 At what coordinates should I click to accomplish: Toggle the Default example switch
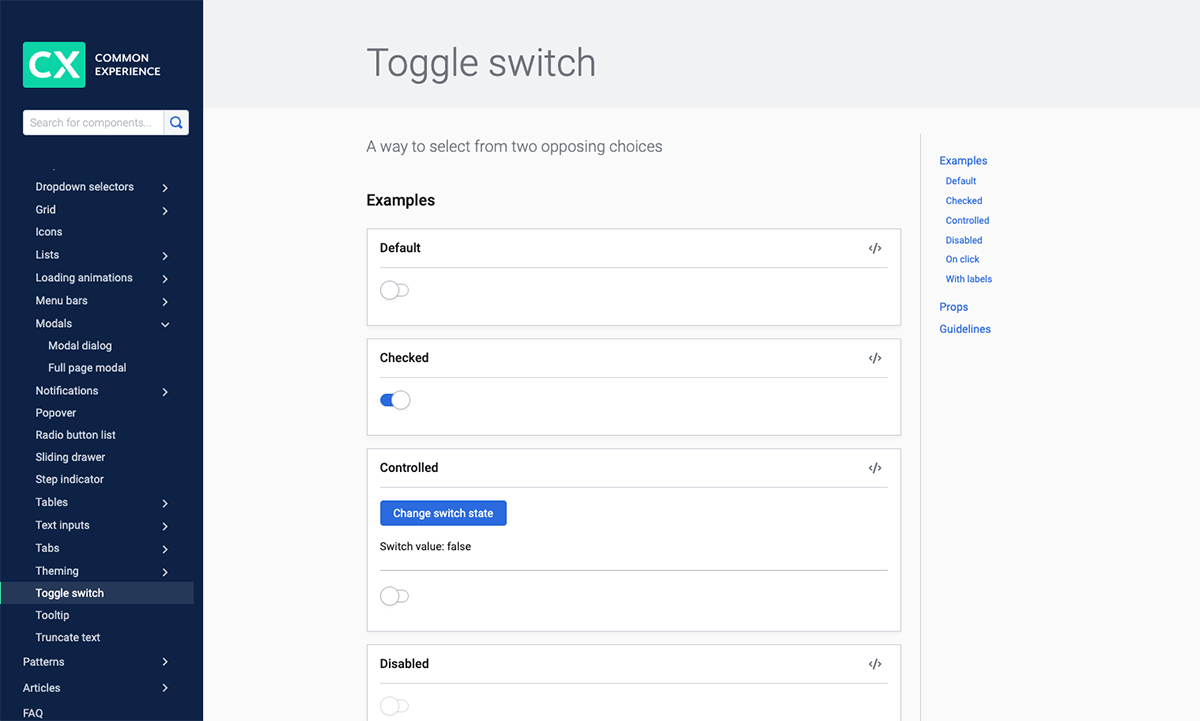tap(395, 291)
